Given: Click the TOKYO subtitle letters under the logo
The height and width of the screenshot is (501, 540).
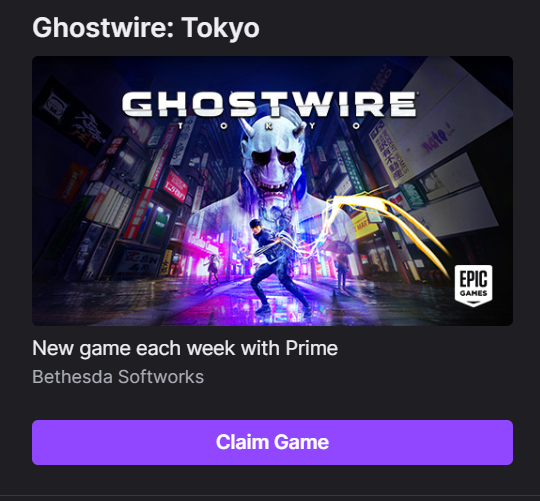Looking at the screenshot, I should [x=269, y=126].
